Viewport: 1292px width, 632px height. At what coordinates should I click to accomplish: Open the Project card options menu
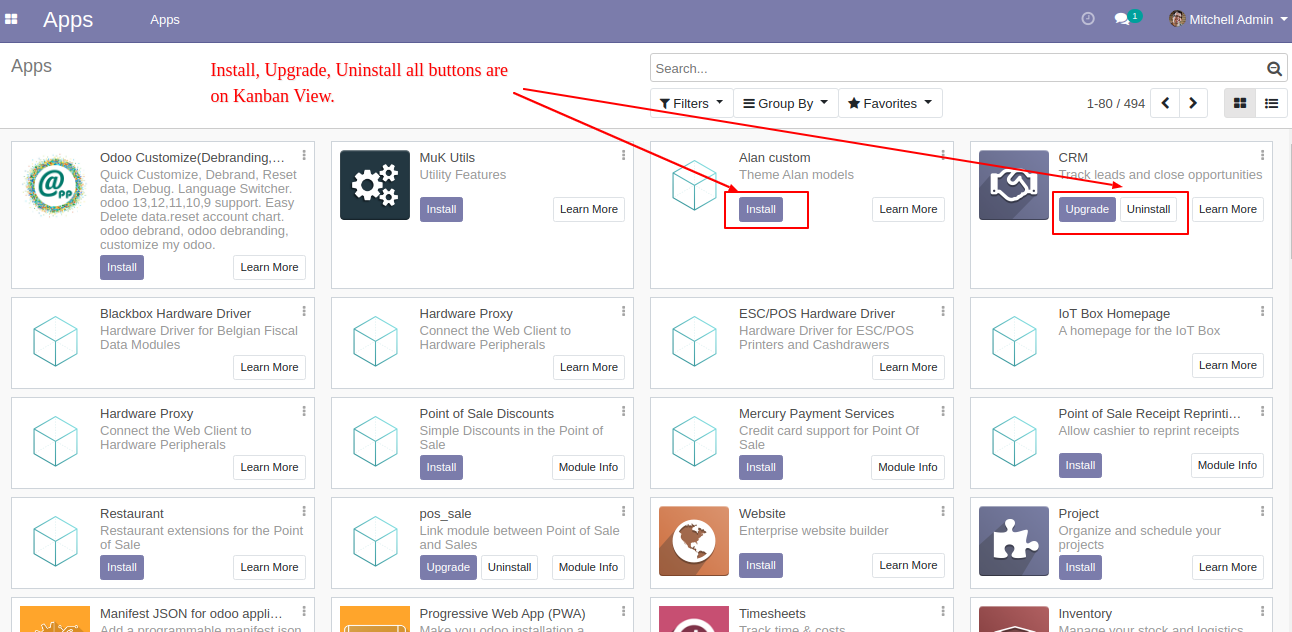click(x=1262, y=512)
